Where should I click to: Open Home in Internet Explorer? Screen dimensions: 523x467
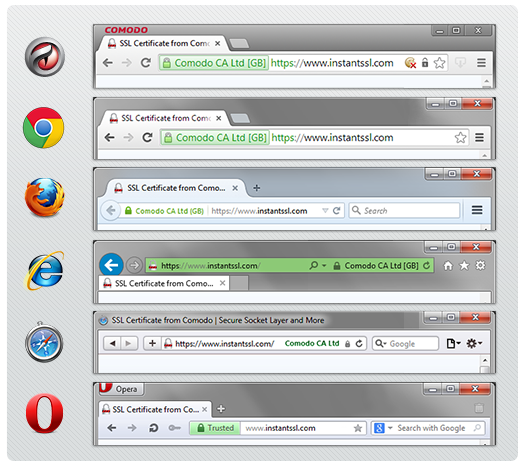pos(448,266)
